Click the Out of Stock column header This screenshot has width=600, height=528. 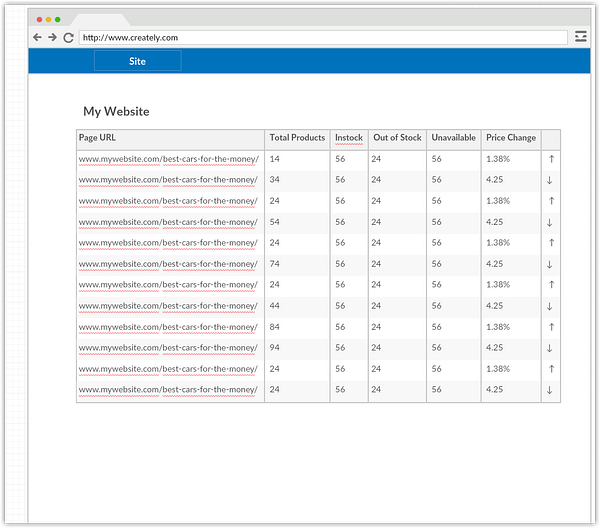tap(397, 137)
